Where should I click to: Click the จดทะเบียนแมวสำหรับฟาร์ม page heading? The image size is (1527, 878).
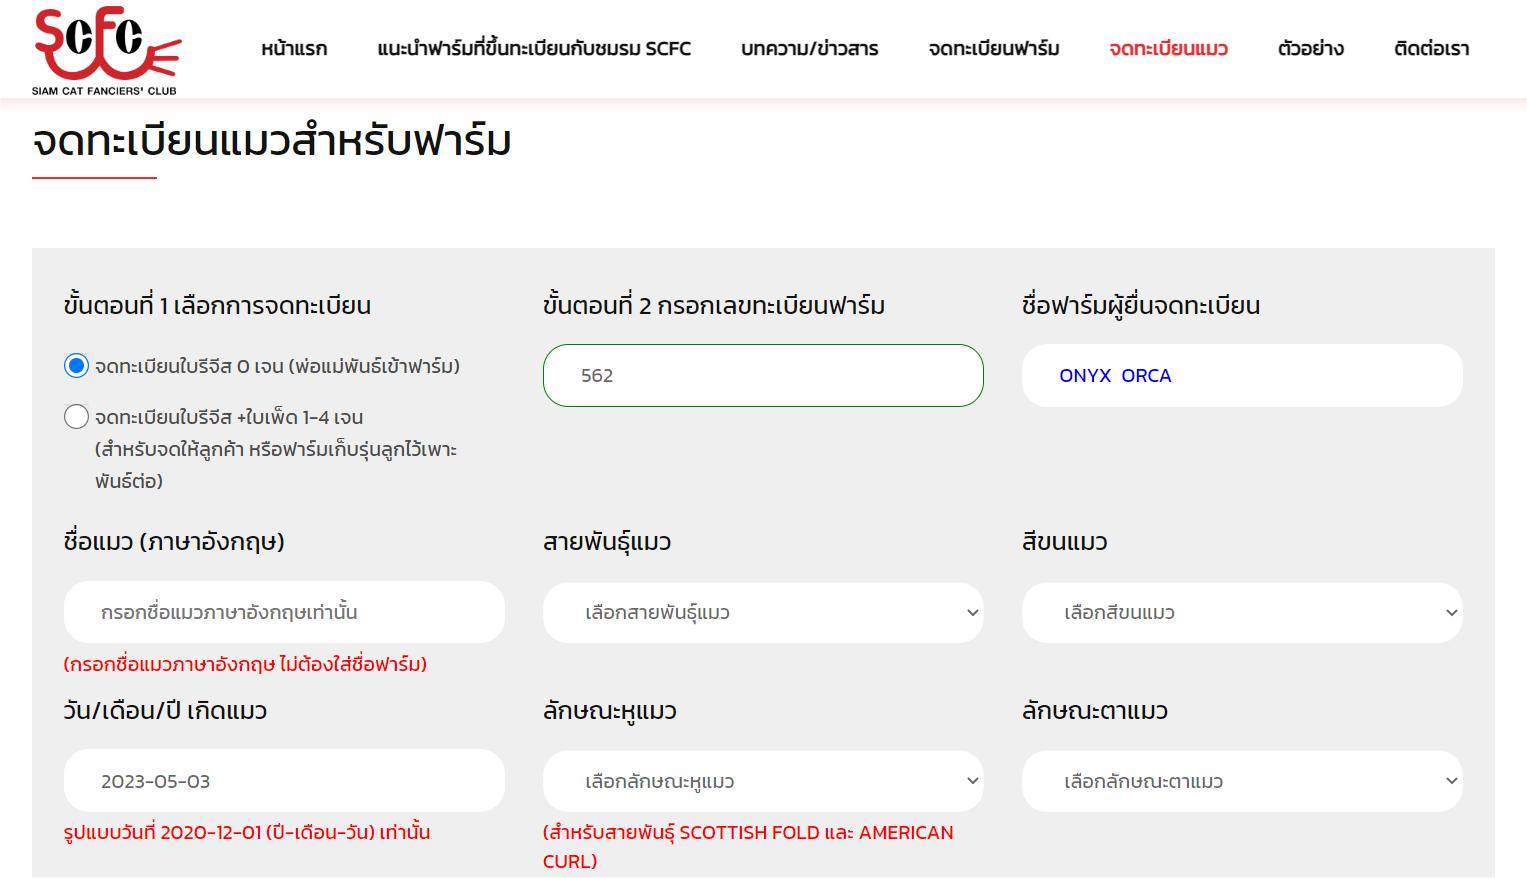click(x=272, y=141)
